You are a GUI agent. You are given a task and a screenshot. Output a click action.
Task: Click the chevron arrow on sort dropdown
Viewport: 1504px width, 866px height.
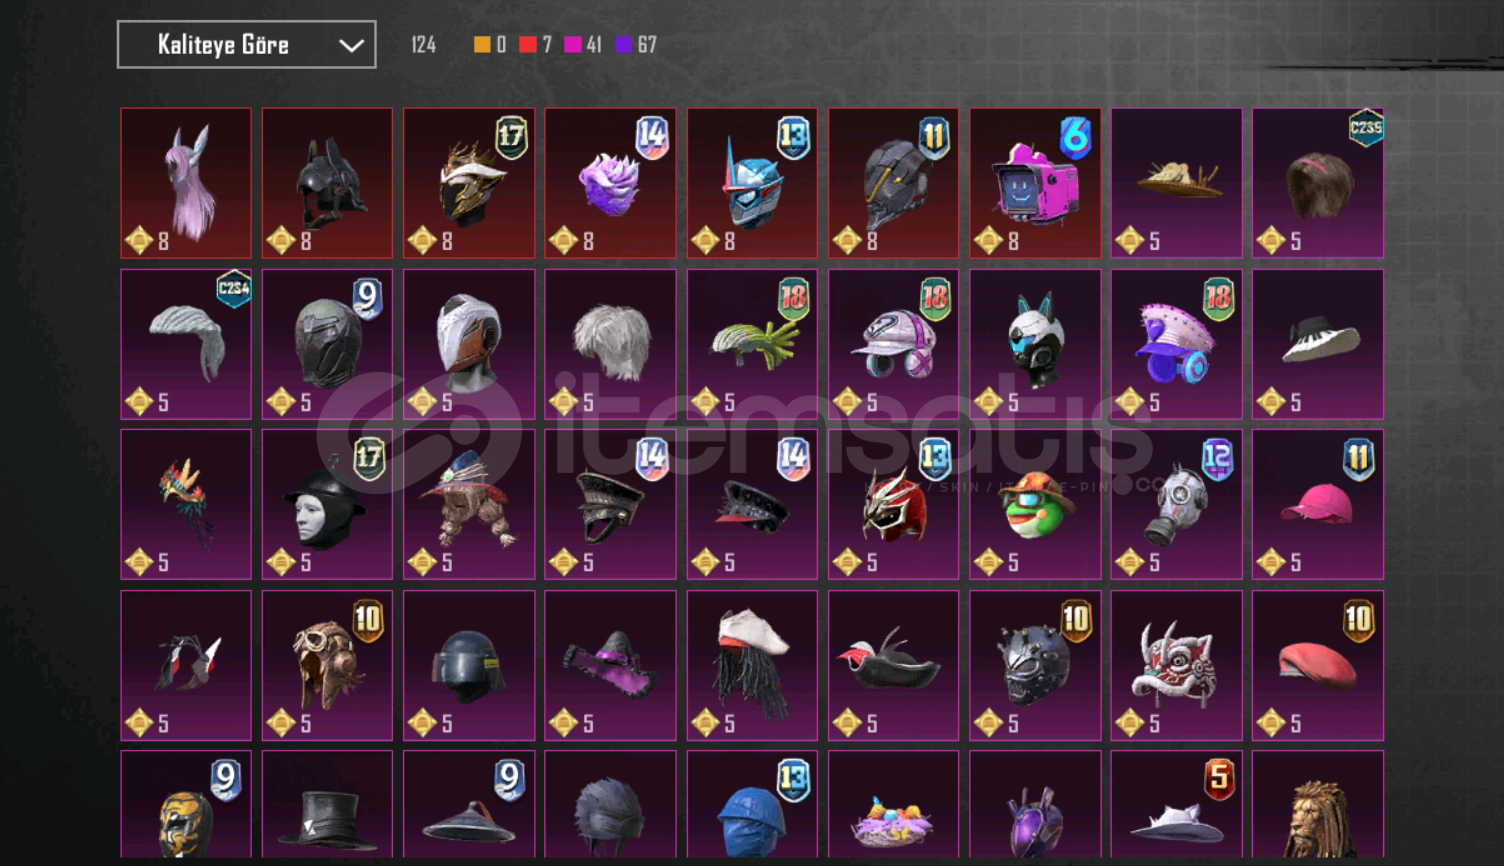(351, 46)
